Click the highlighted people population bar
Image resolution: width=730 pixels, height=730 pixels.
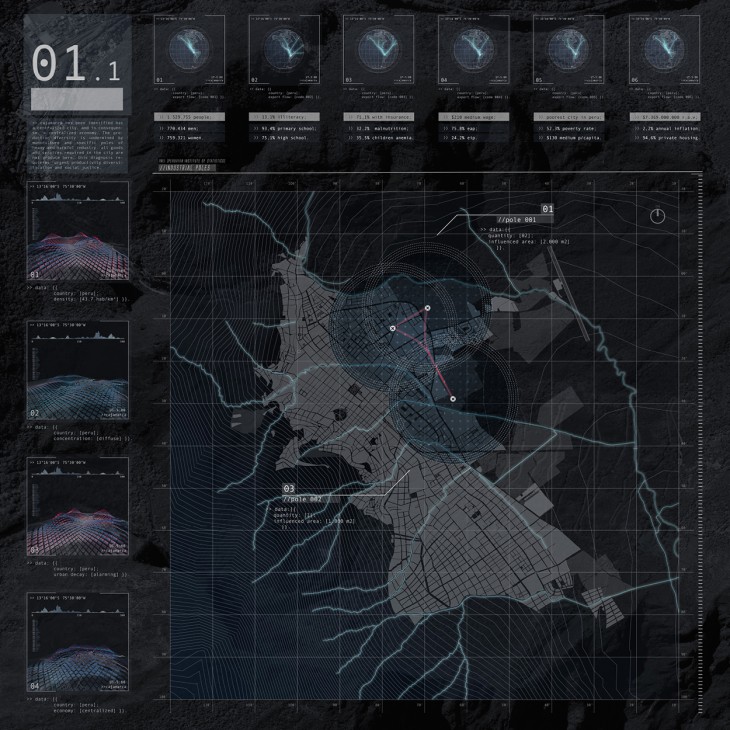190,117
